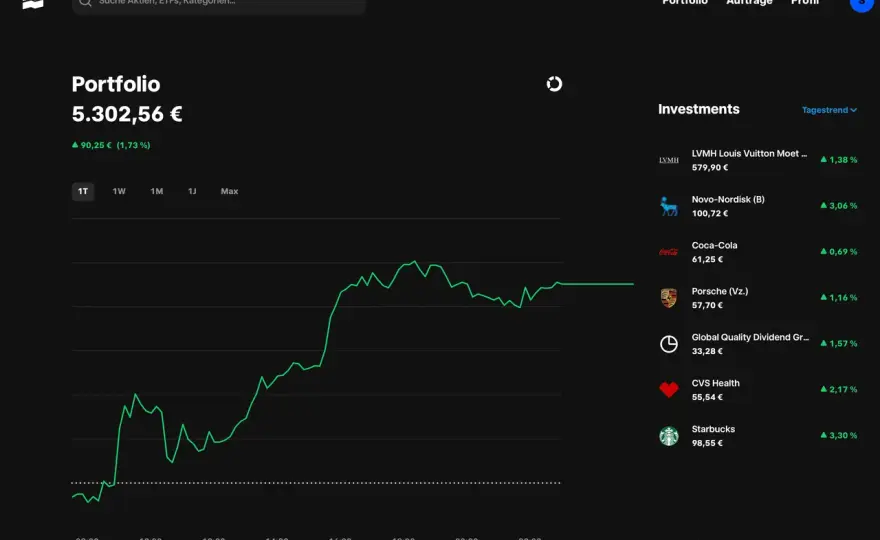Click the Porsche crest icon

coord(668,298)
